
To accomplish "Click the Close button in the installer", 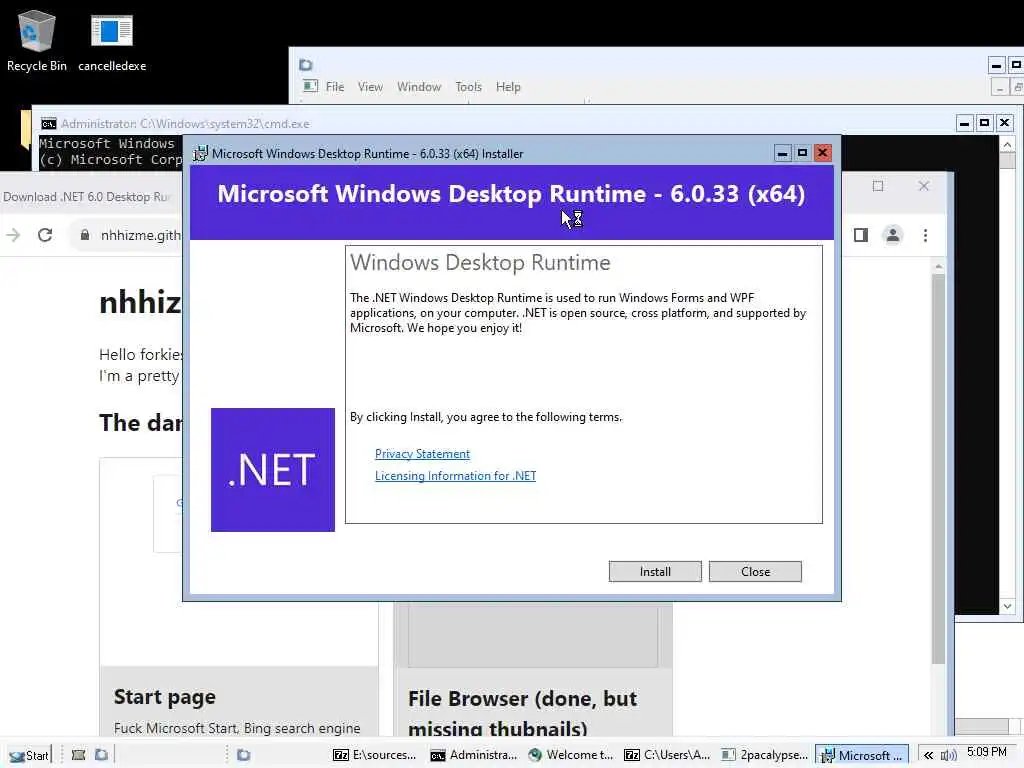I will click(755, 571).
